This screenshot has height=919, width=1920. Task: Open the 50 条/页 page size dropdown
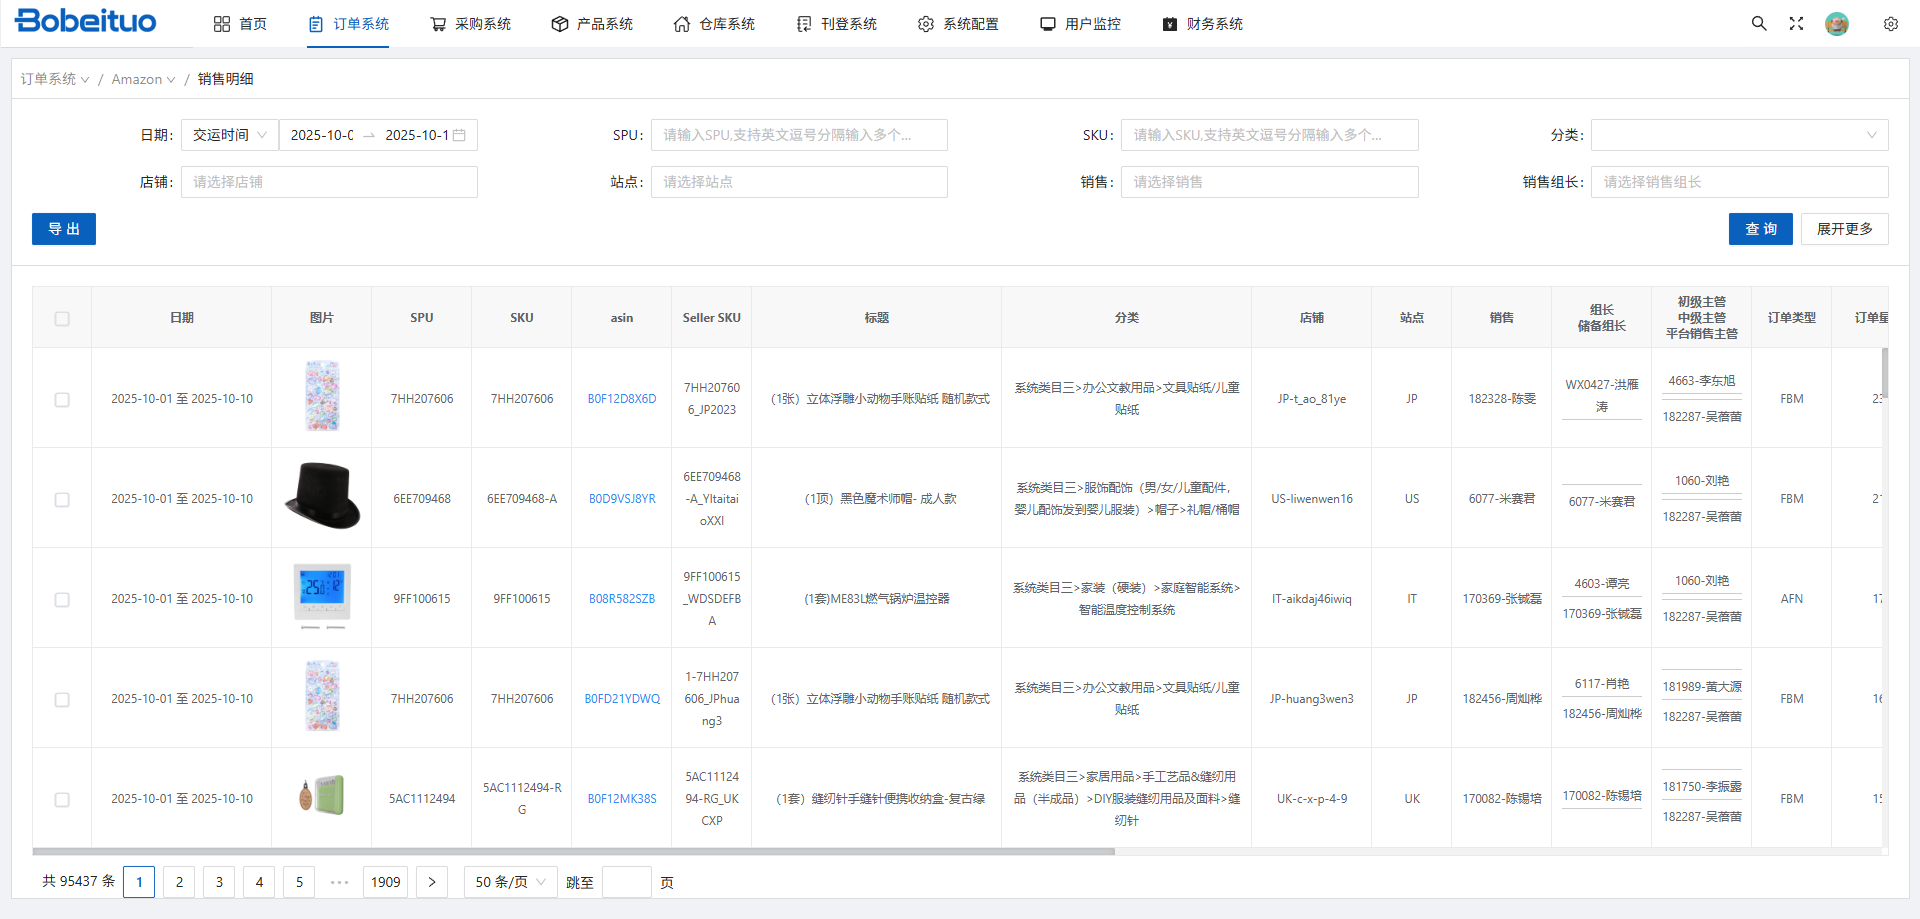(510, 882)
